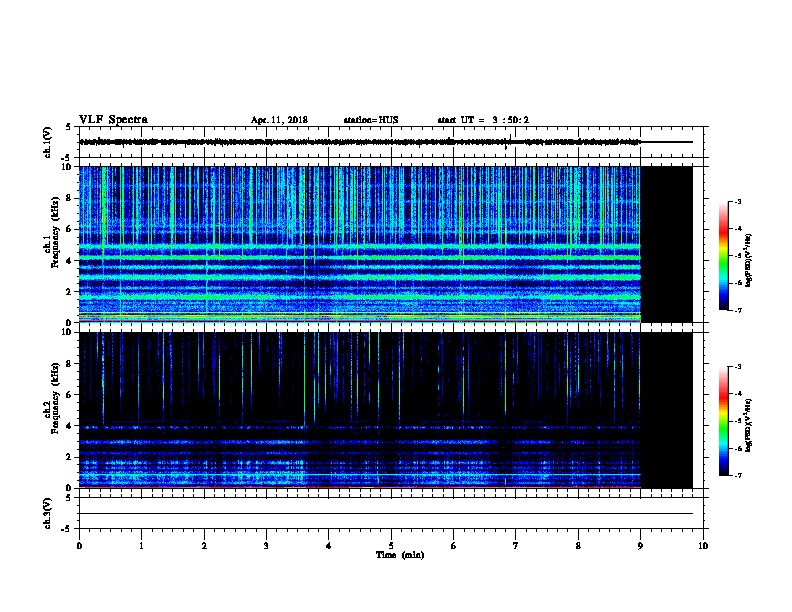Click the "VLF Spectra" plot title
792x612 pixels.
pos(113,120)
